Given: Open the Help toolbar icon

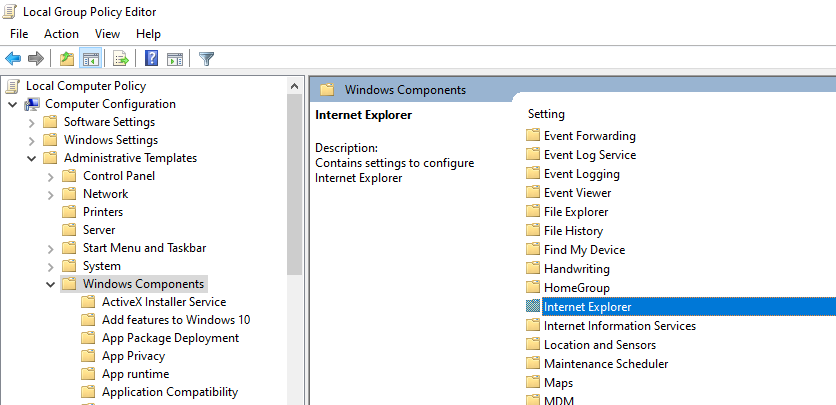Looking at the screenshot, I should click(151, 59).
